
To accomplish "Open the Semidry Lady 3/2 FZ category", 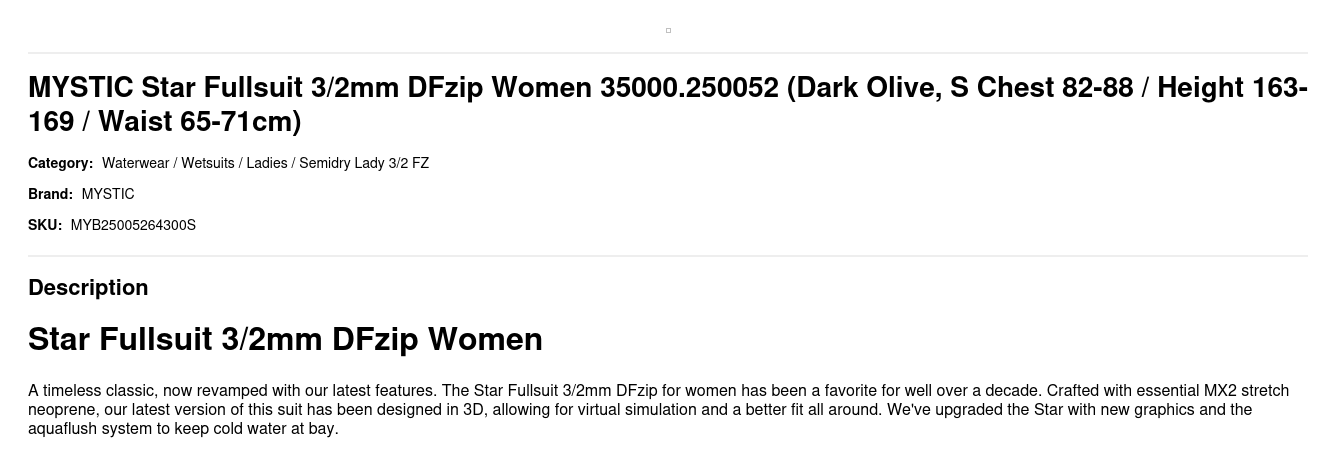I will pos(364,163).
